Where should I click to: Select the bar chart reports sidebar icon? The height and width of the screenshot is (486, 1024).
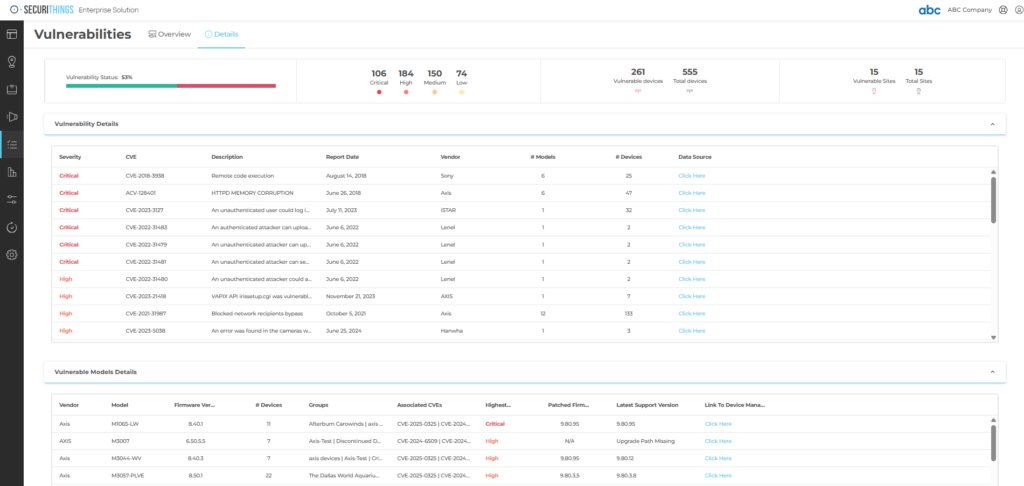point(12,172)
